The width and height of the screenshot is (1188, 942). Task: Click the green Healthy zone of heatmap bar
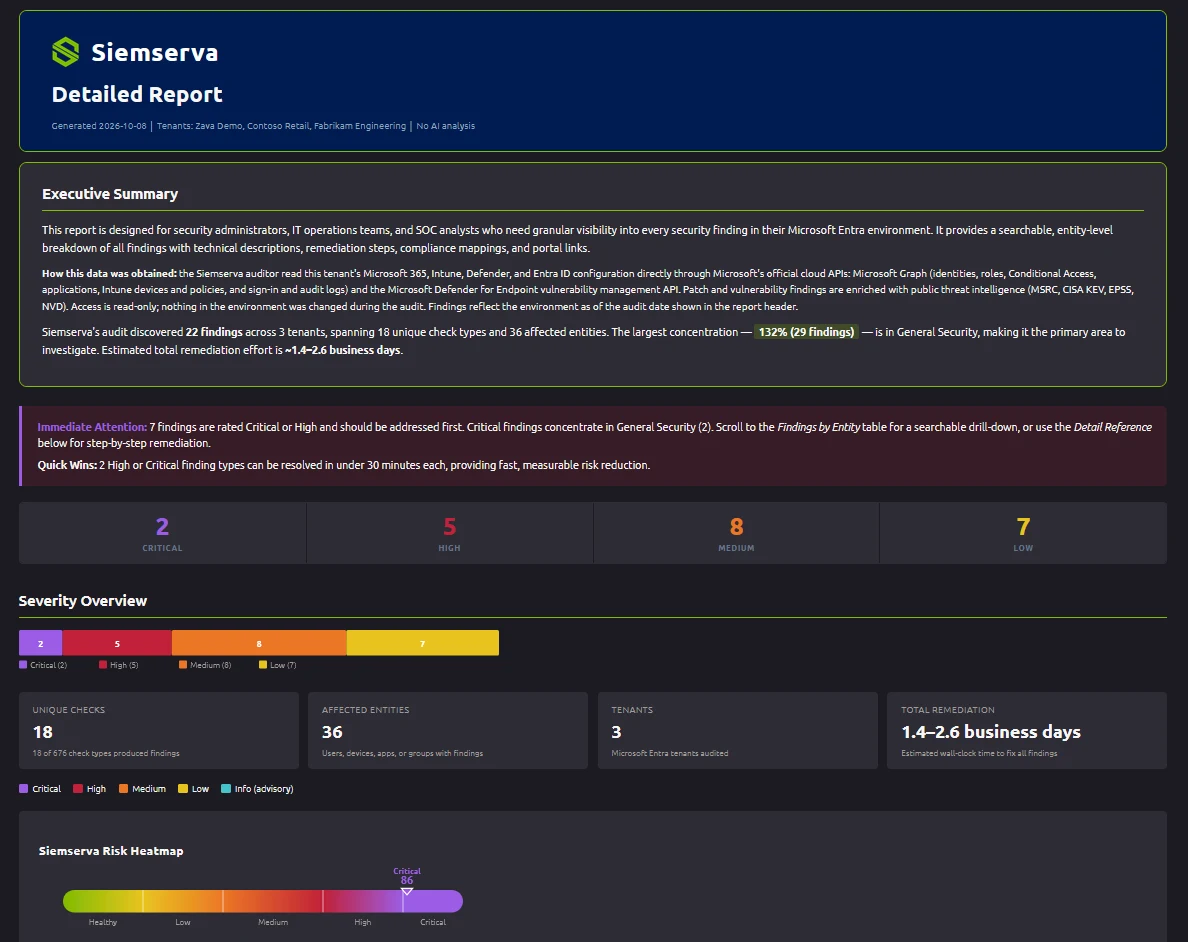point(103,901)
